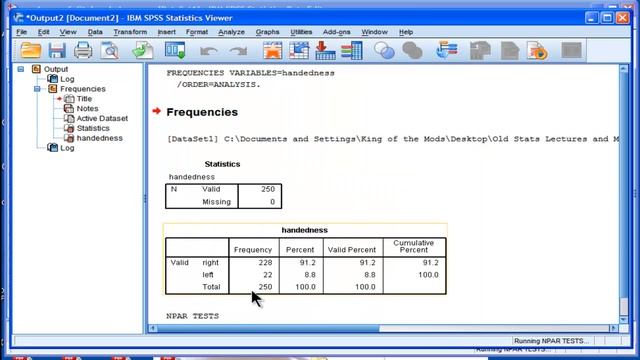
Task: Select handedness item in outline pane
Action: click(x=100, y=138)
